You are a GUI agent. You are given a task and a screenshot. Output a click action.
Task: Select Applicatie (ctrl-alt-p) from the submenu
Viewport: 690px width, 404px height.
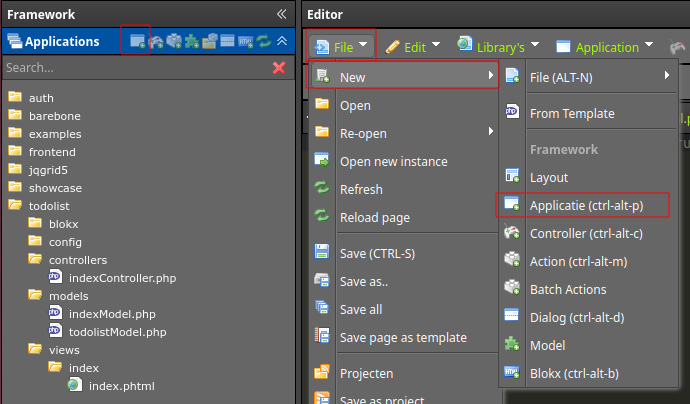pos(586,206)
